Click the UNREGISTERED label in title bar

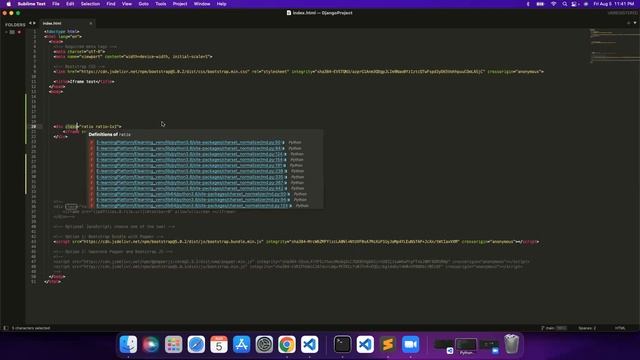coord(622,13)
